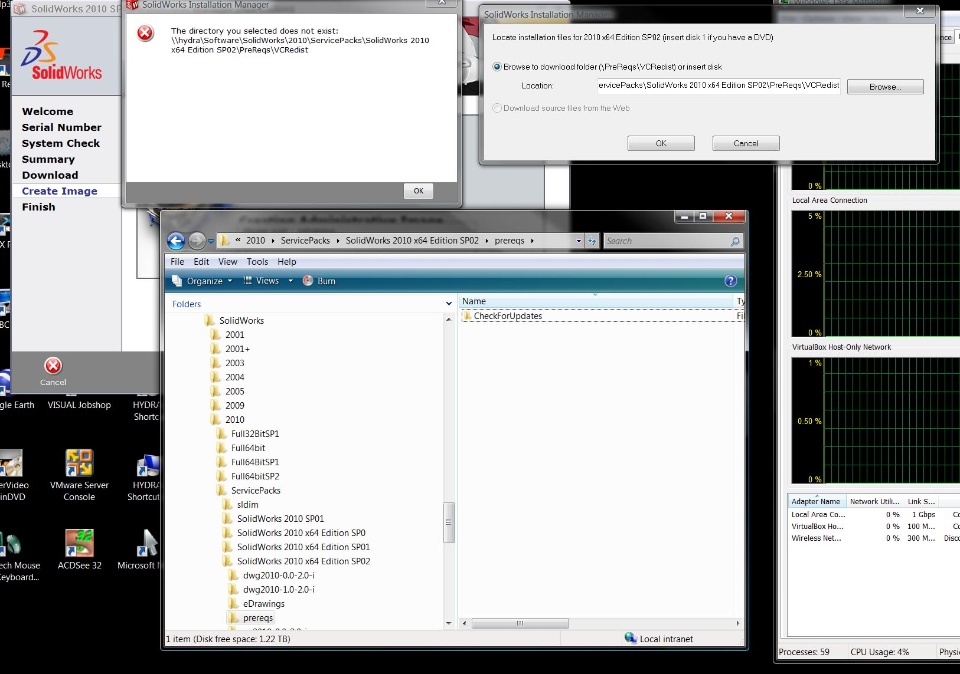Screen dimensions: 960x674
Task: Click 2010 in the address breadcrumb
Action: click(x=255, y=241)
